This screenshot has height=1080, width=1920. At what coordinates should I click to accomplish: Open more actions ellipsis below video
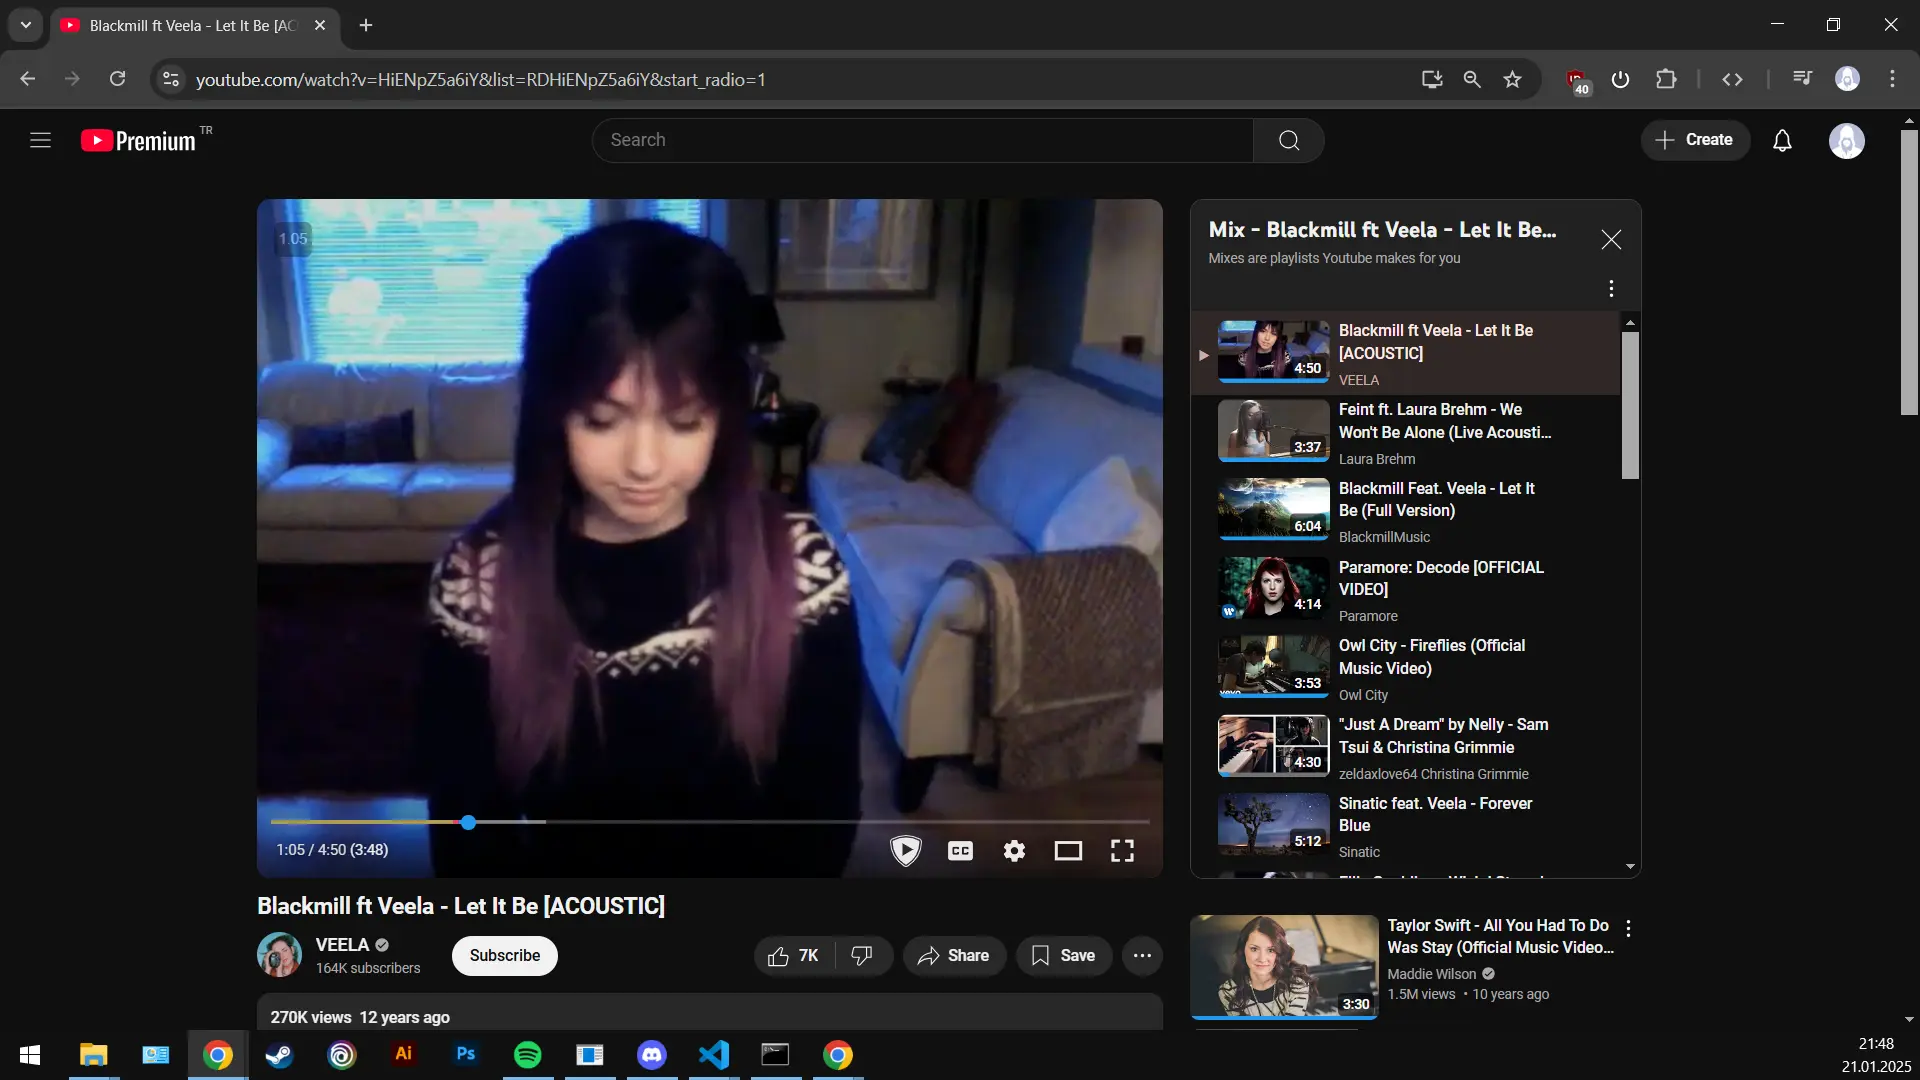(1142, 956)
